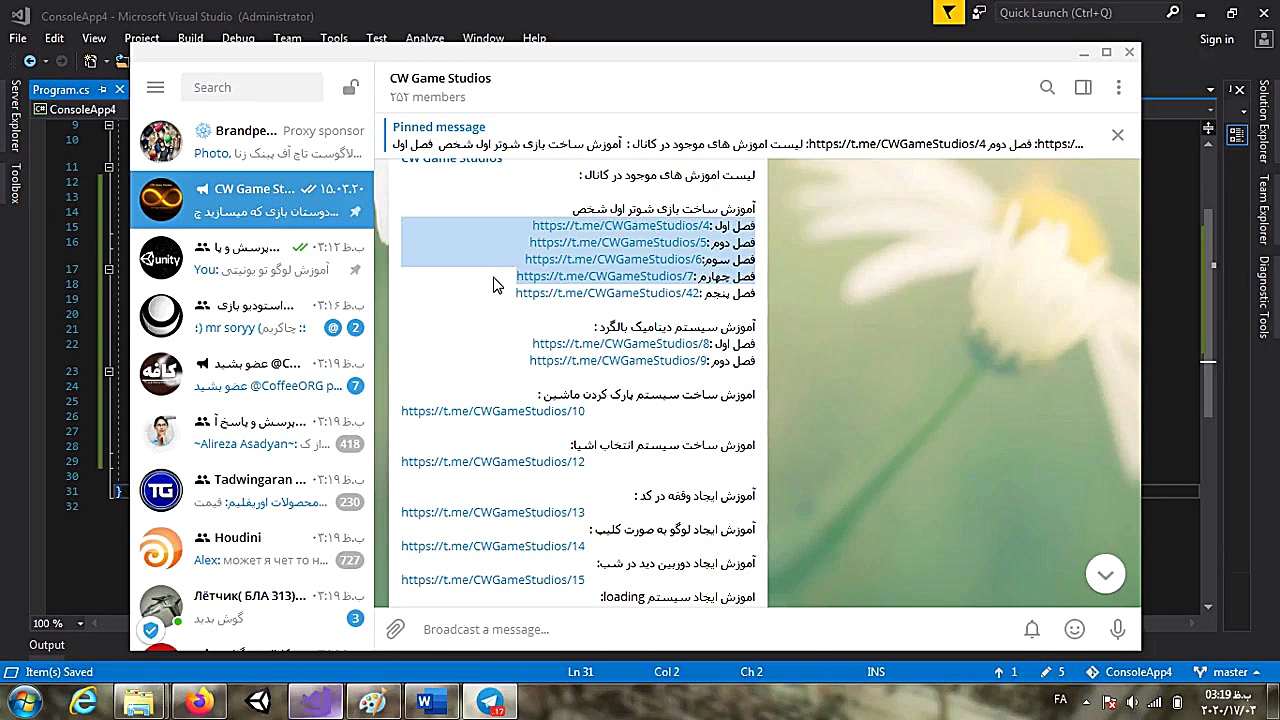The height and width of the screenshot is (720, 1280).
Task: Click Sign in in Visual Studio
Action: coord(1217,39)
